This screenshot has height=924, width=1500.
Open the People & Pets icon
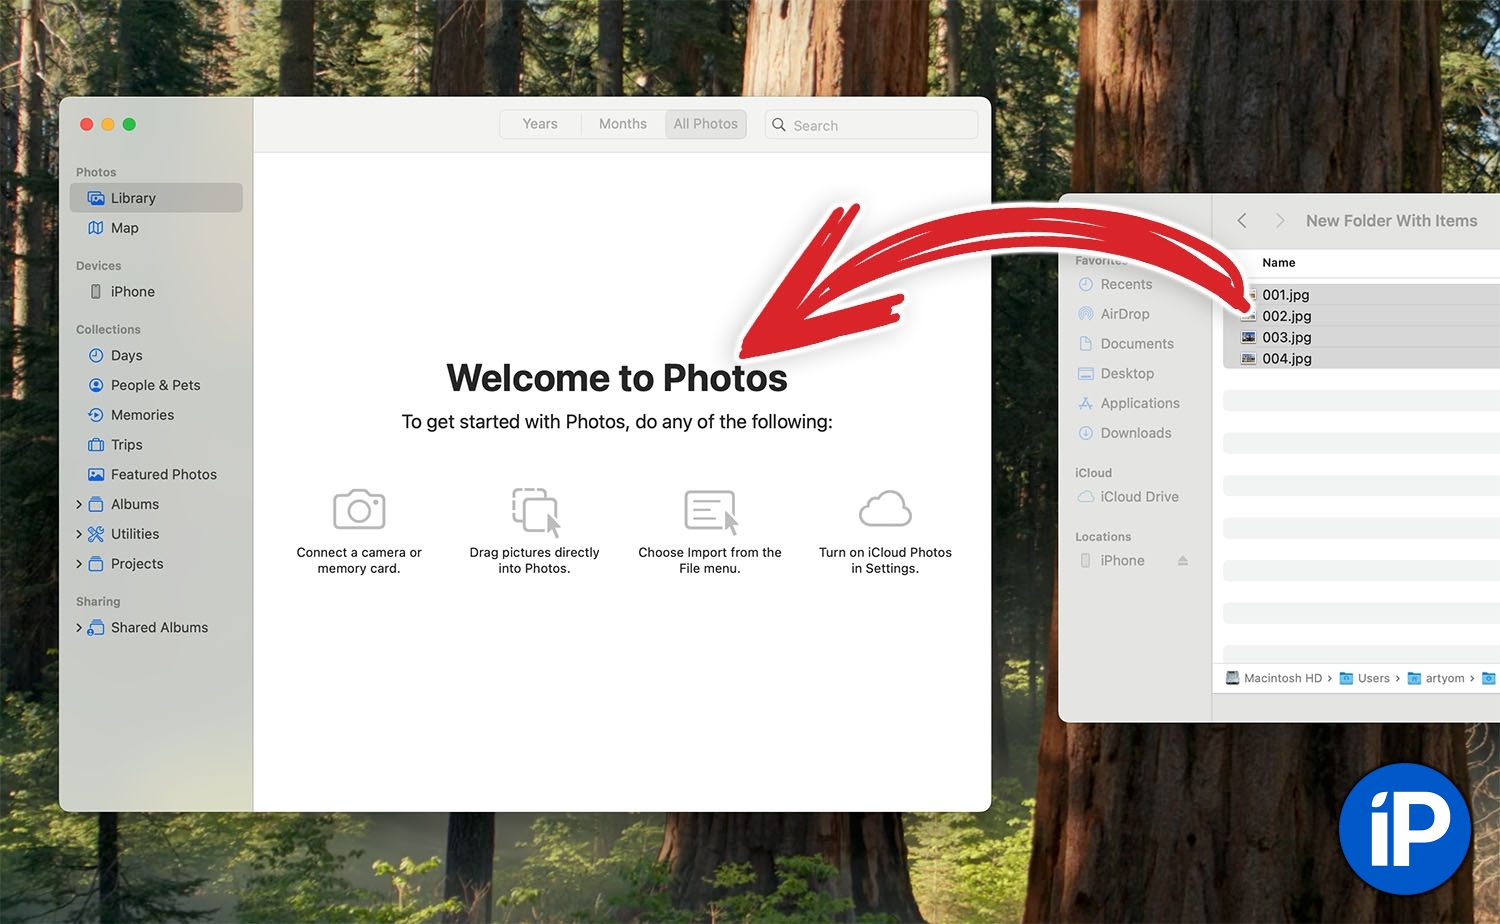pos(96,385)
